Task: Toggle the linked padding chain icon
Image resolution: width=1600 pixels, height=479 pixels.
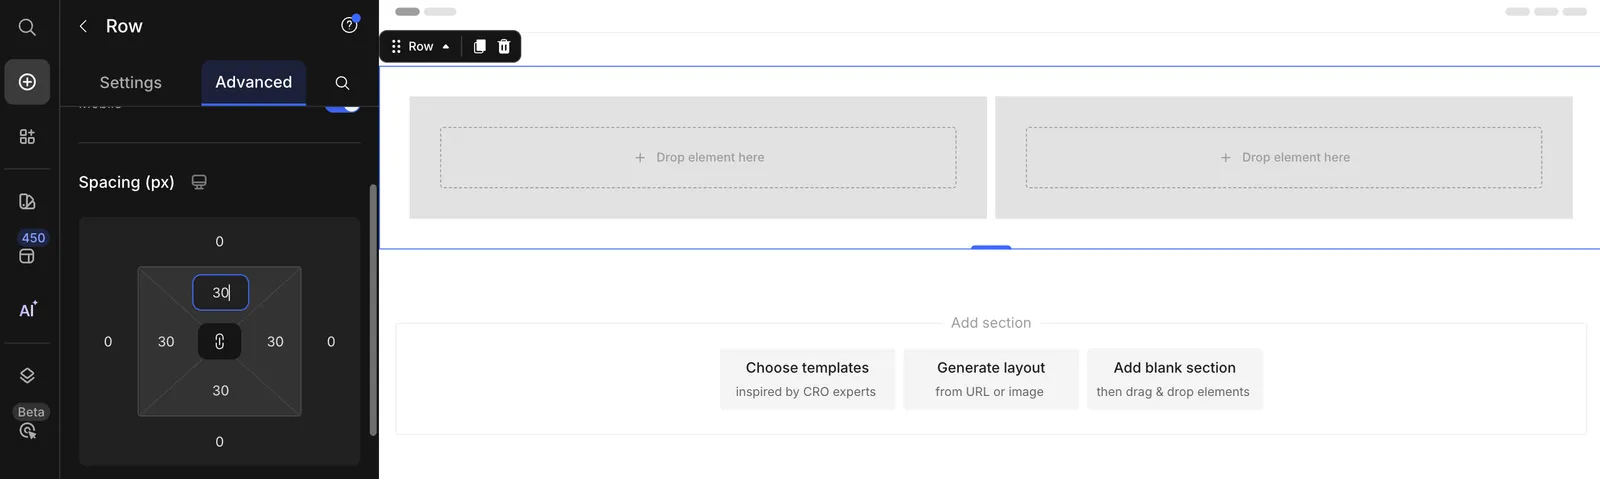Action: click(x=219, y=341)
